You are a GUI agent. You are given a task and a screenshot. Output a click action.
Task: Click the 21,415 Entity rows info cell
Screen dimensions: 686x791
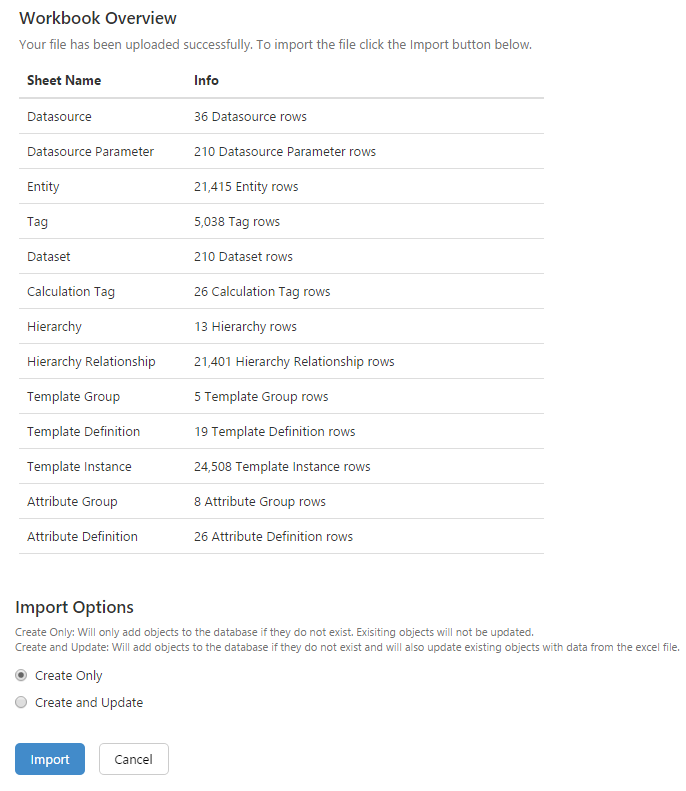click(x=246, y=187)
